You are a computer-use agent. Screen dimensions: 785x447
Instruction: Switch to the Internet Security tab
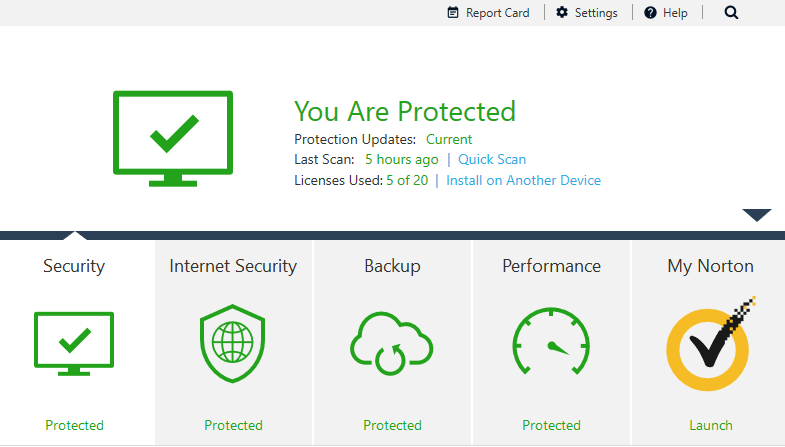[x=233, y=266]
